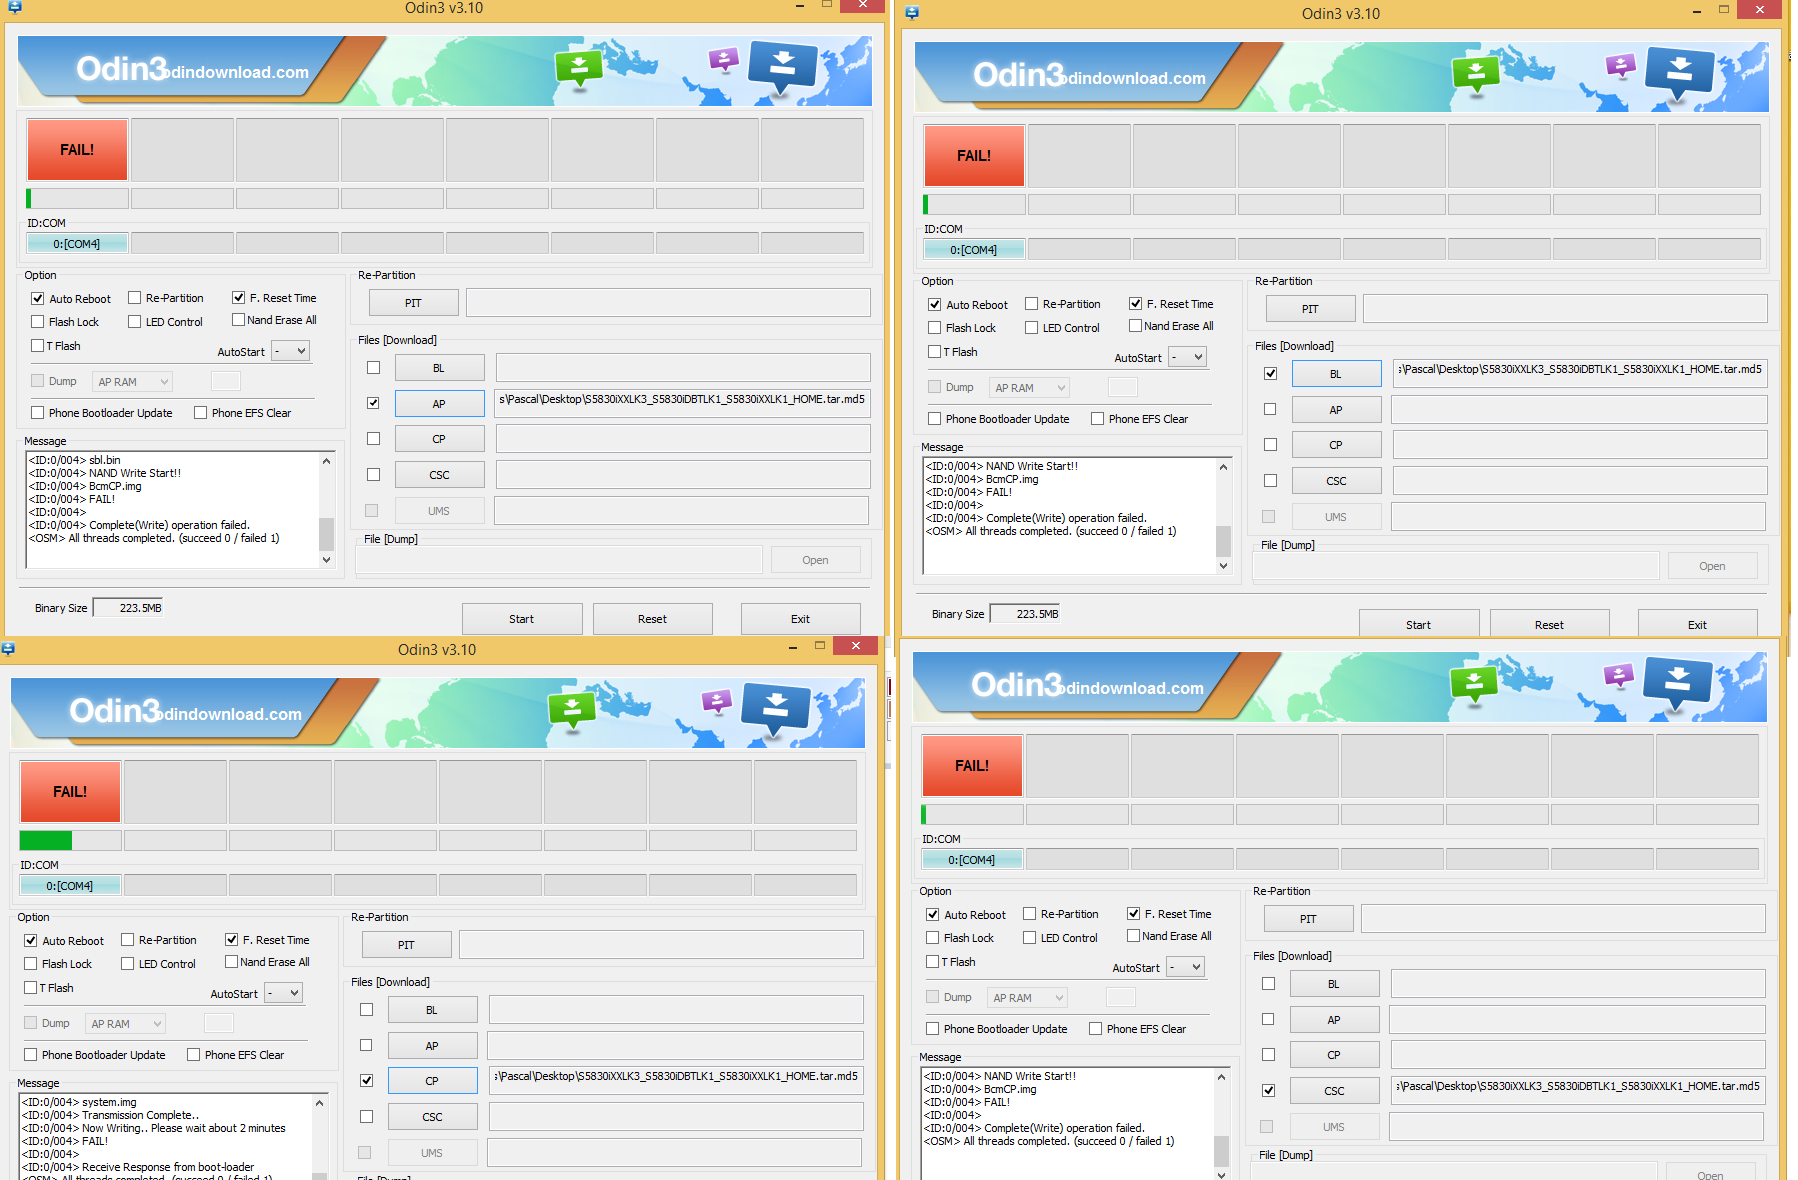1798x1180 pixels.
Task: Expand the AP RAM dump dropdown in the bottom-left window
Action: click(126, 1024)
